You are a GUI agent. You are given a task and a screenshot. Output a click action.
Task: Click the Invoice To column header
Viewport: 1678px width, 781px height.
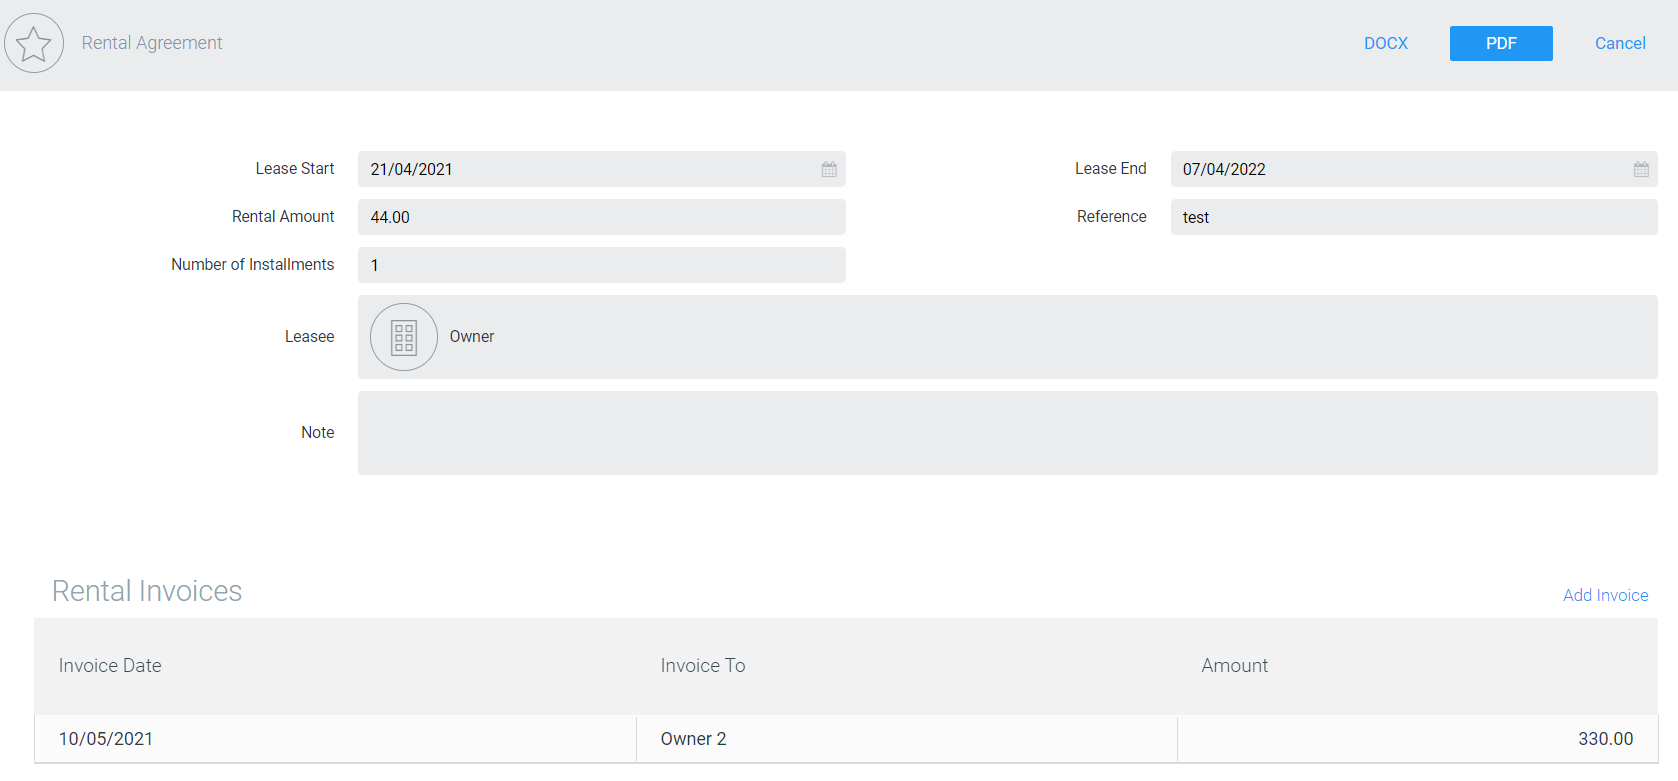(x=702, y=666)
